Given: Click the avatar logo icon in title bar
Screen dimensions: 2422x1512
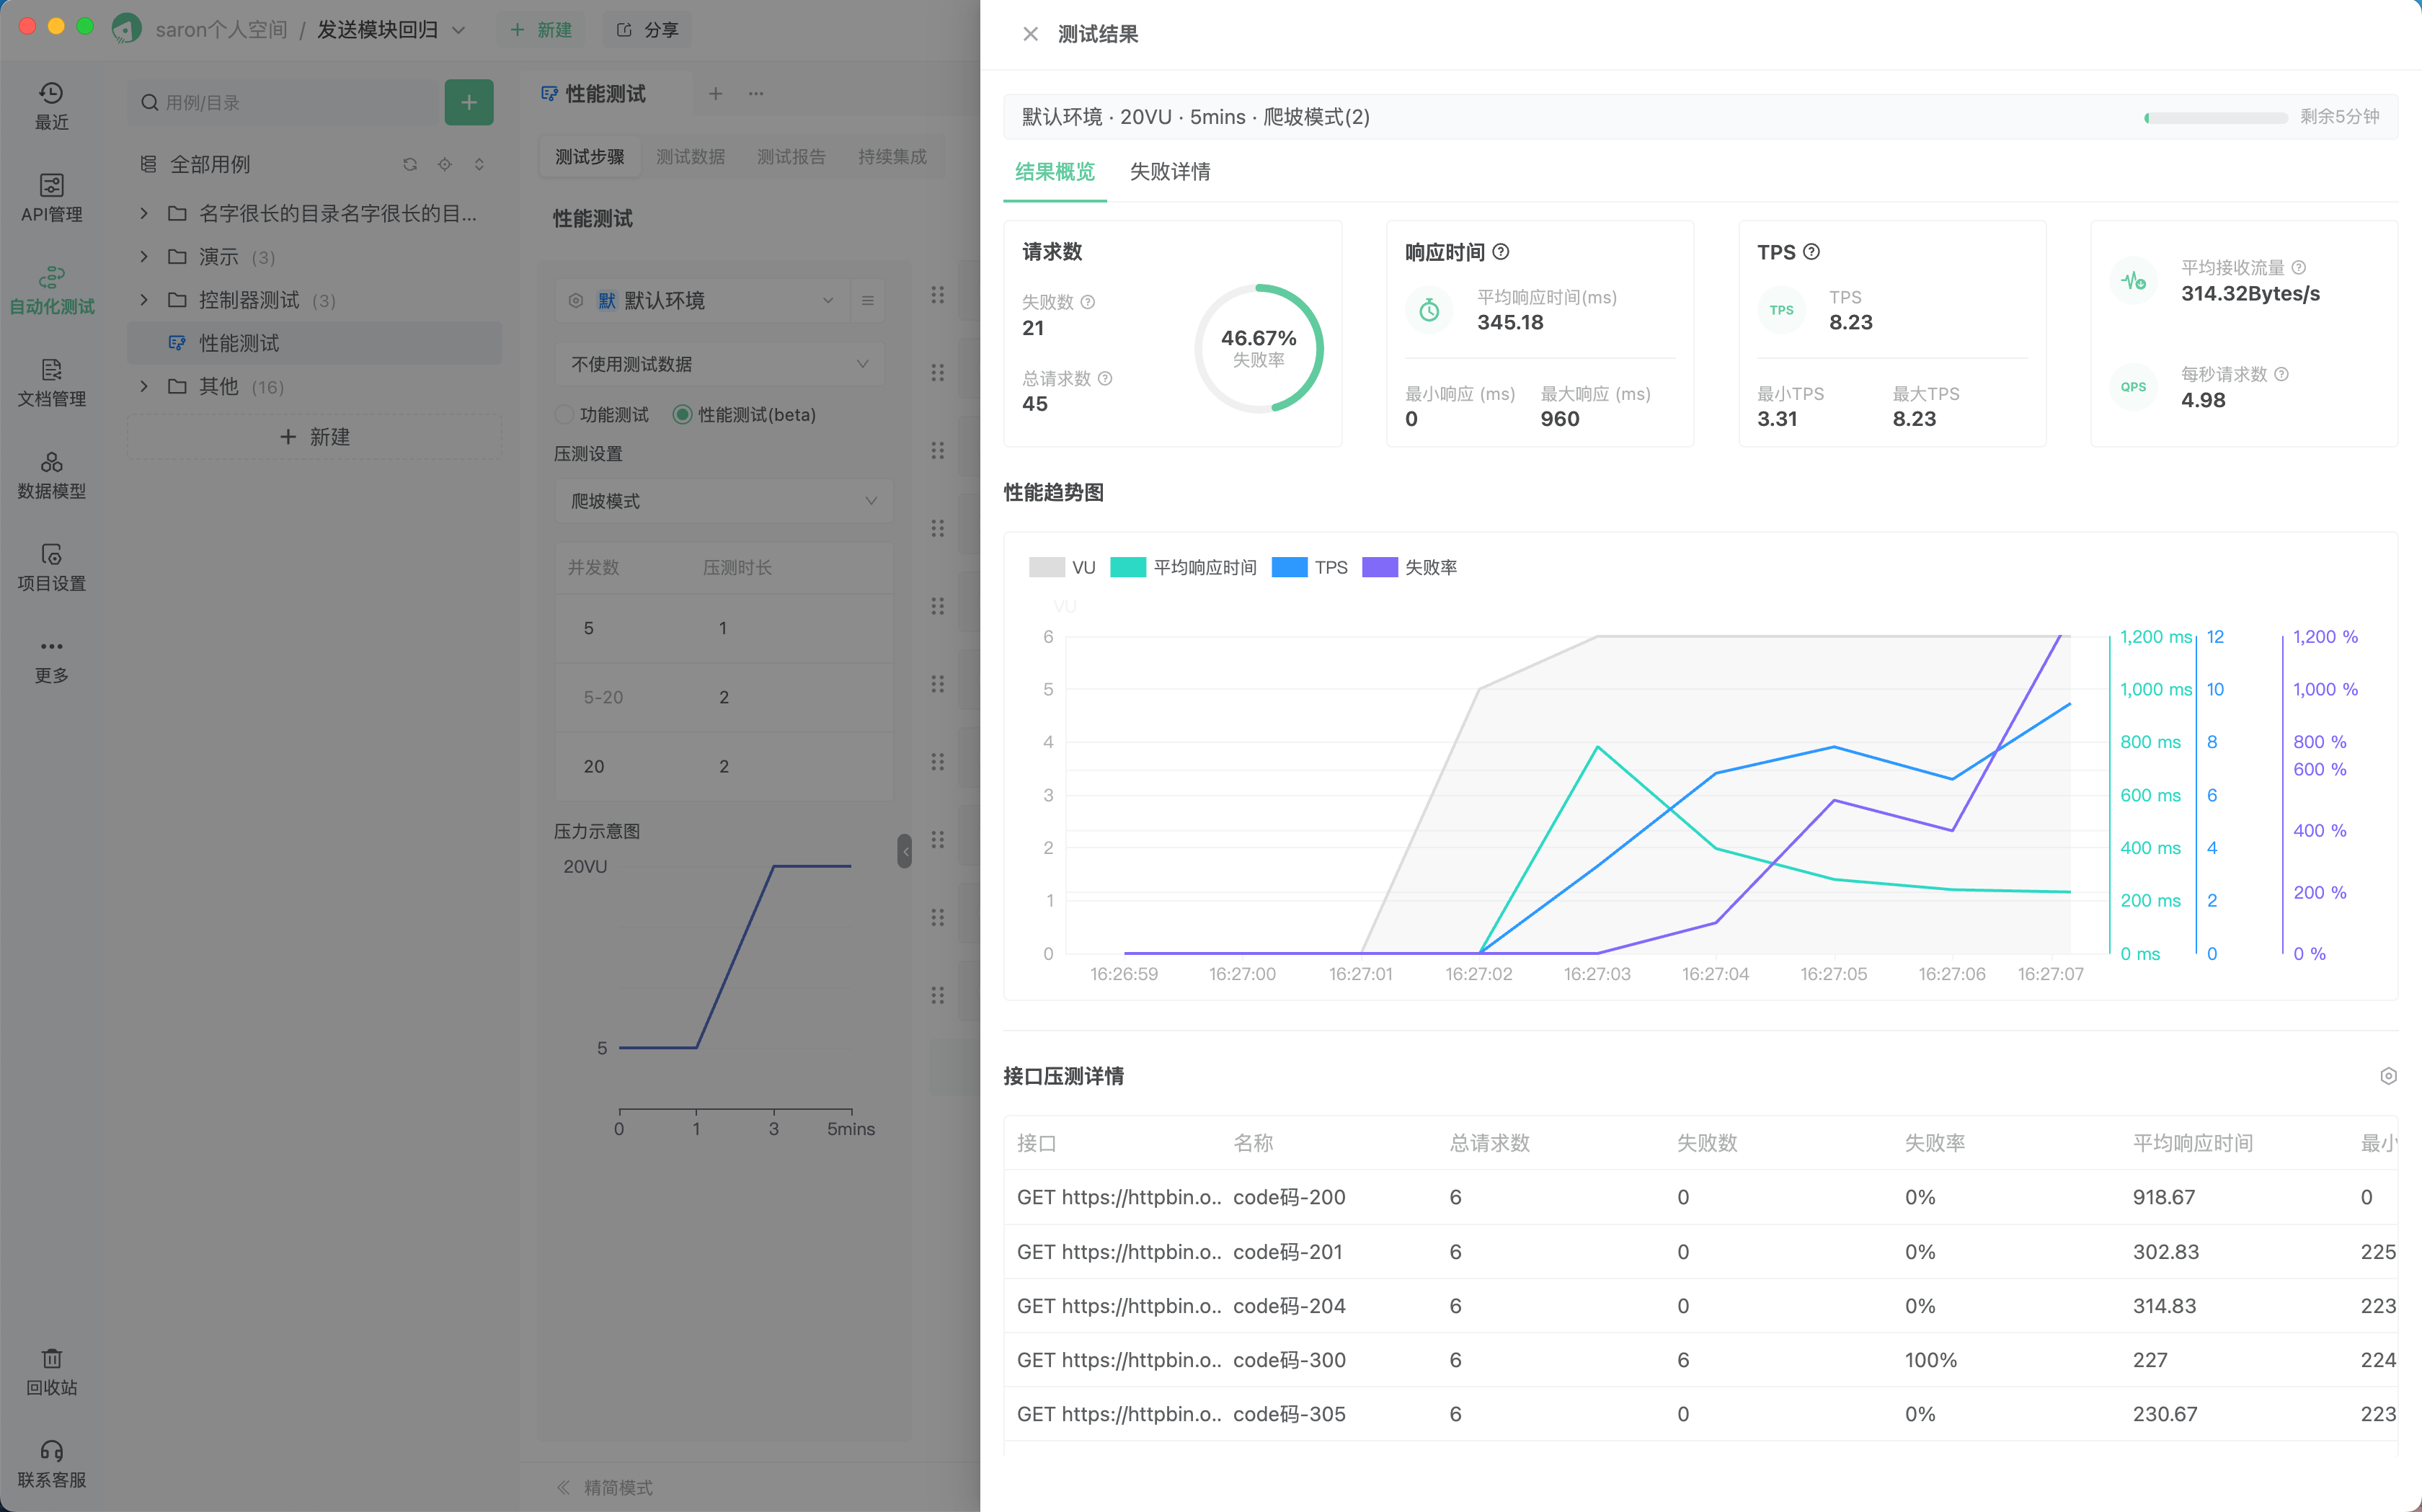Looking at the screenshot, I should [x=126, y=28].
